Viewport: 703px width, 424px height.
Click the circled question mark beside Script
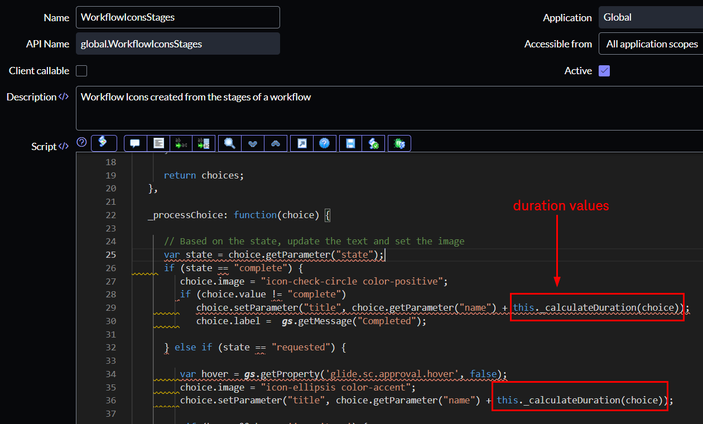pyautogui.click(x=82, y=144)
